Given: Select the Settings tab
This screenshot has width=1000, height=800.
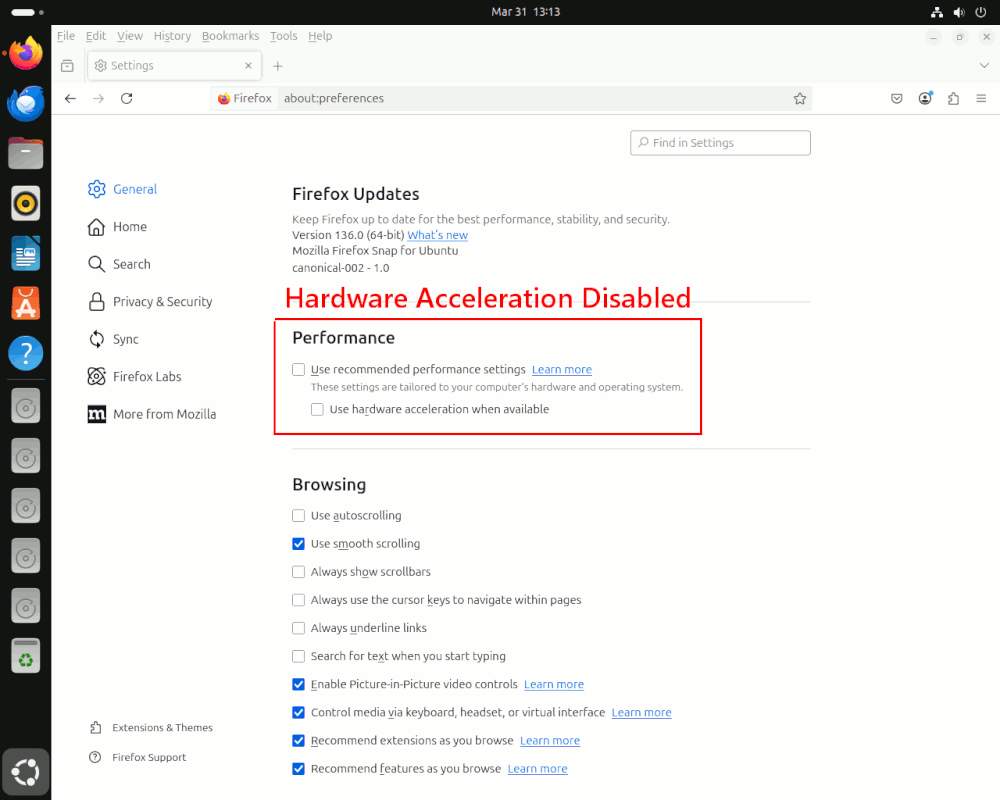Looking at the screenshot, I should [174, 66].
